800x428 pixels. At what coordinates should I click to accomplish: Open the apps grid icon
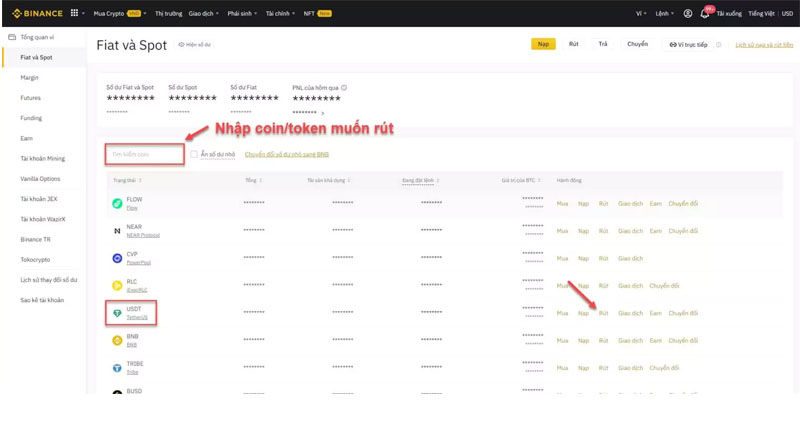[x=74, y=13]
